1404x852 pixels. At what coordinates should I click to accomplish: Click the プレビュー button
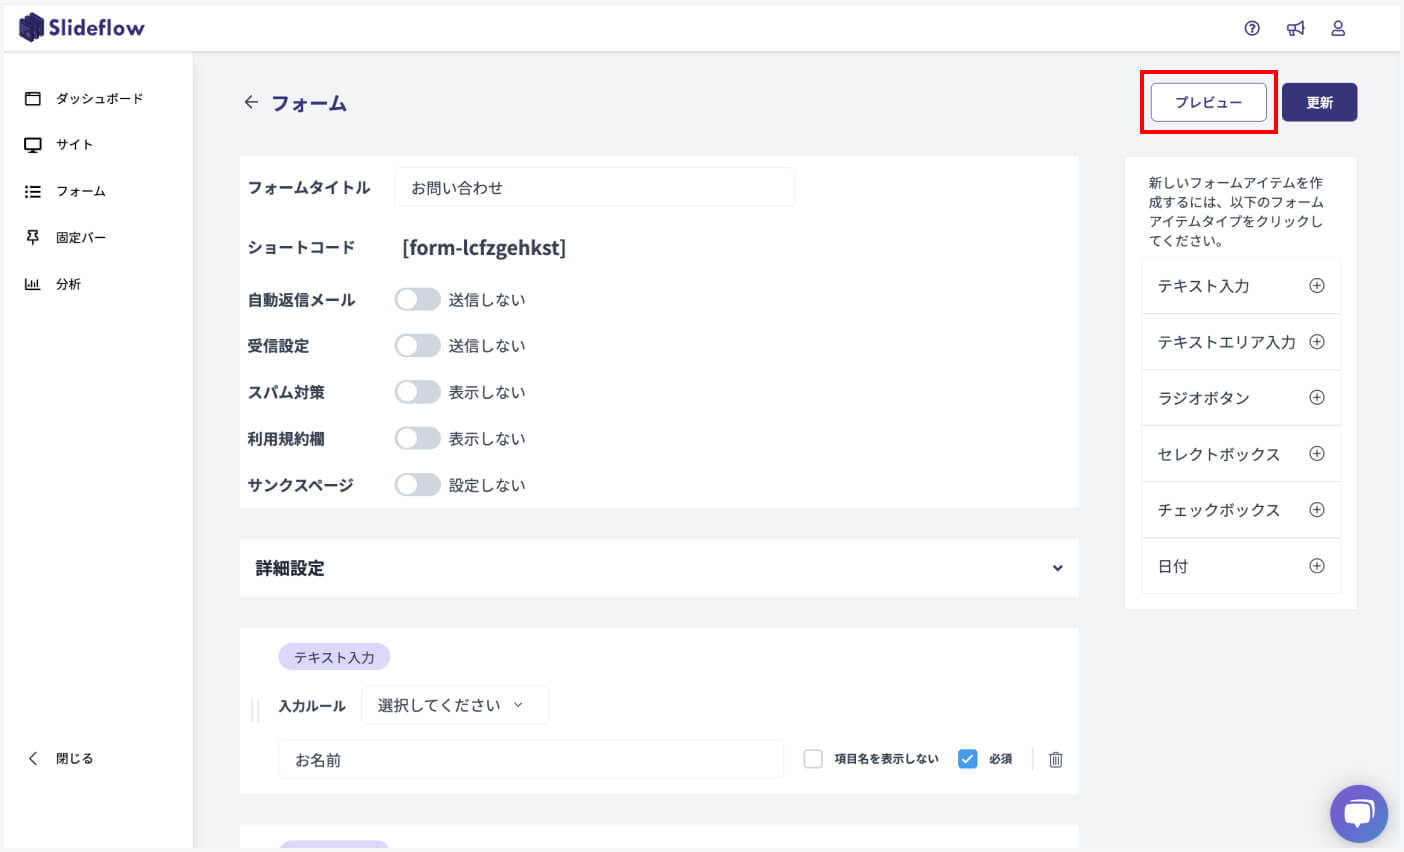(1208, 101)
